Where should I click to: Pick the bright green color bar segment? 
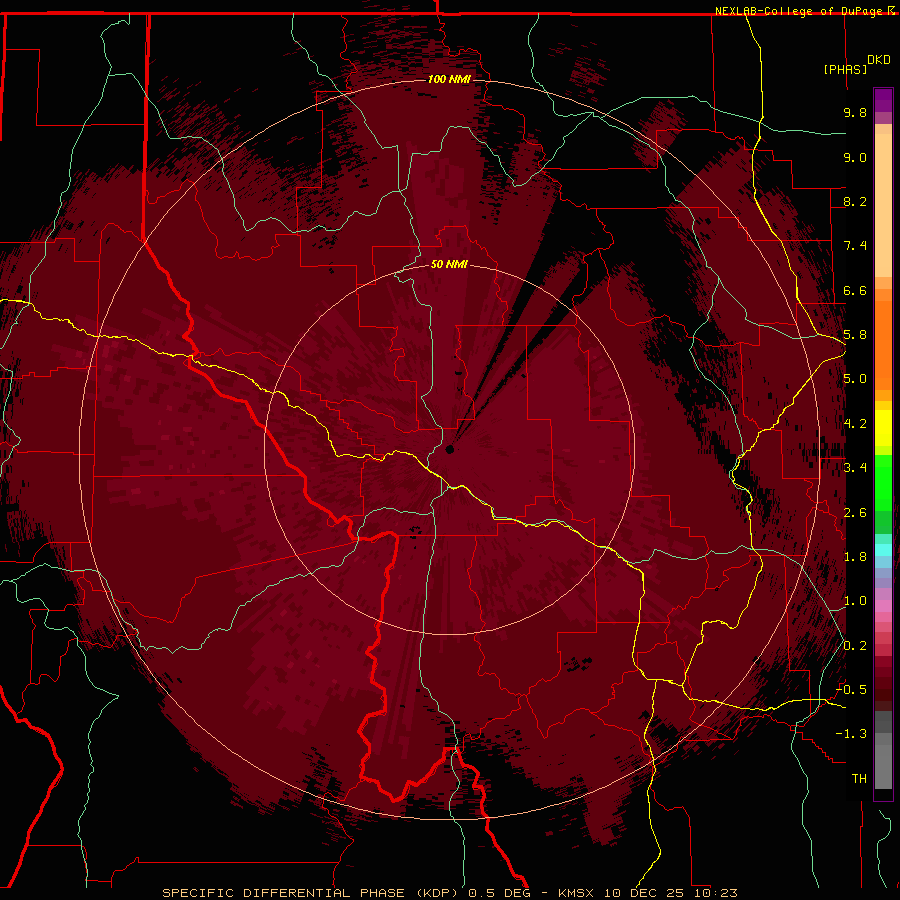click(x=883, y=483)
